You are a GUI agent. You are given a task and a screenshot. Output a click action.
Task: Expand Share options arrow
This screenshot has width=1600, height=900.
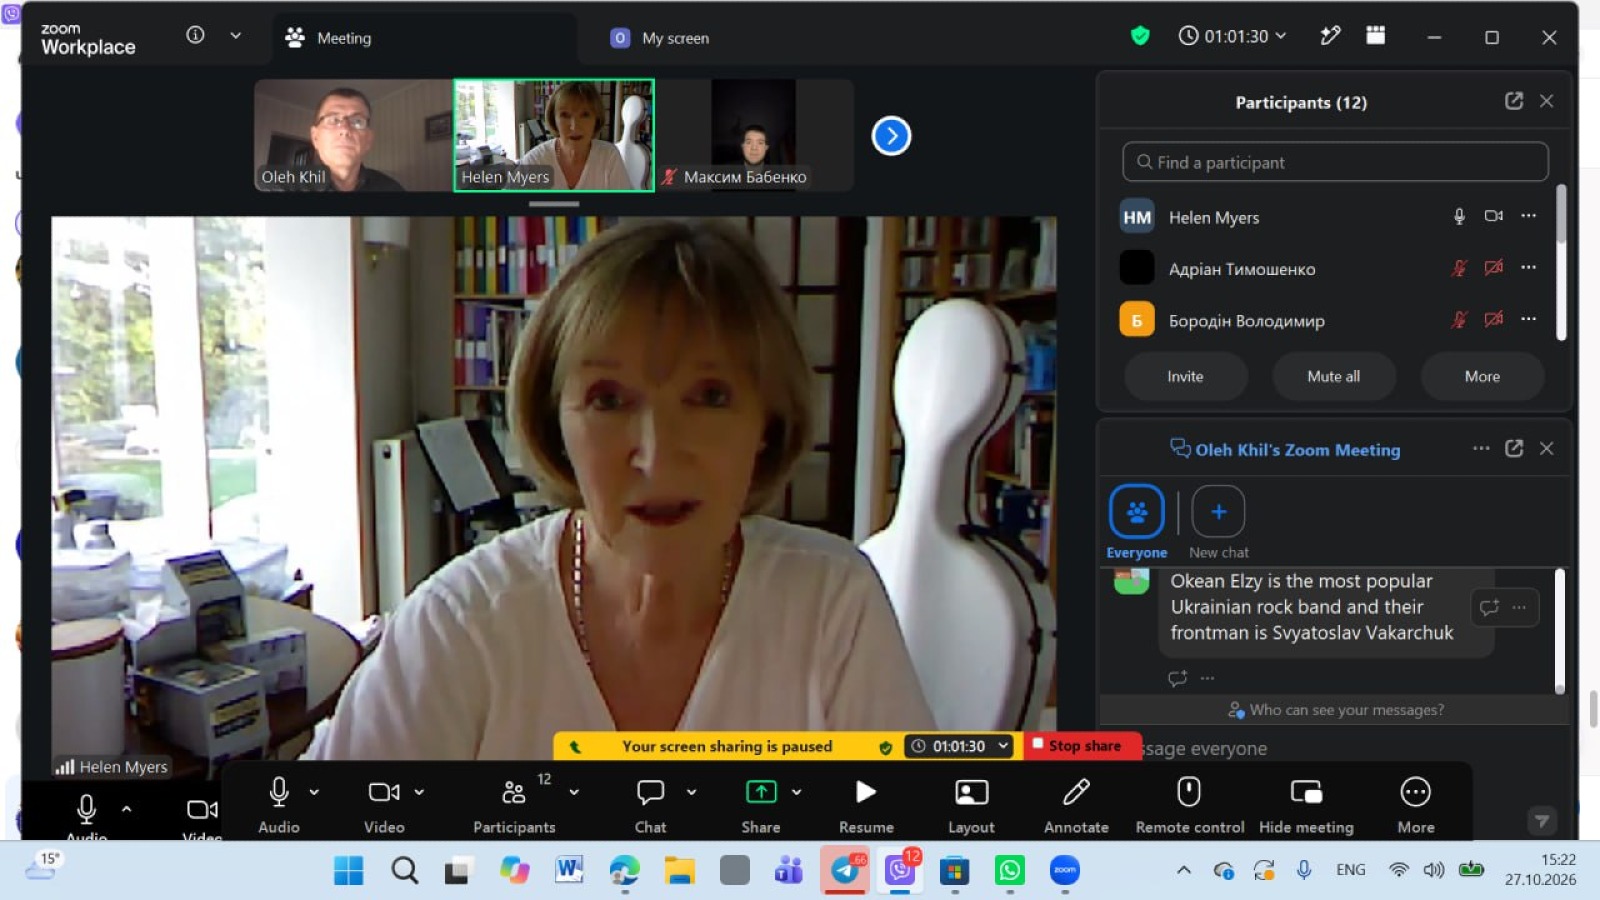[x=796, y=792]
